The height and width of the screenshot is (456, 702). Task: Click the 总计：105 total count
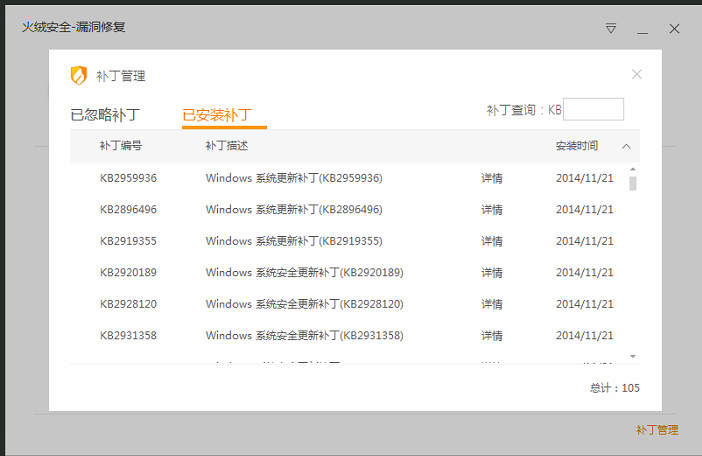click(614, 388)
